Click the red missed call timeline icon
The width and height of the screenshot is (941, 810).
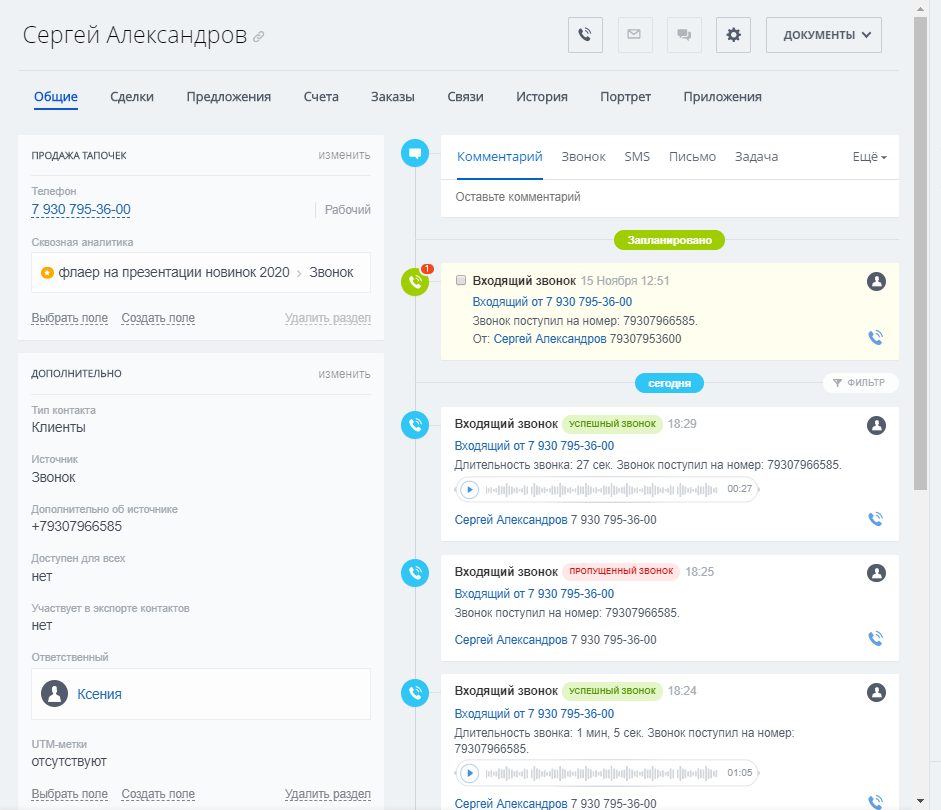414,573
